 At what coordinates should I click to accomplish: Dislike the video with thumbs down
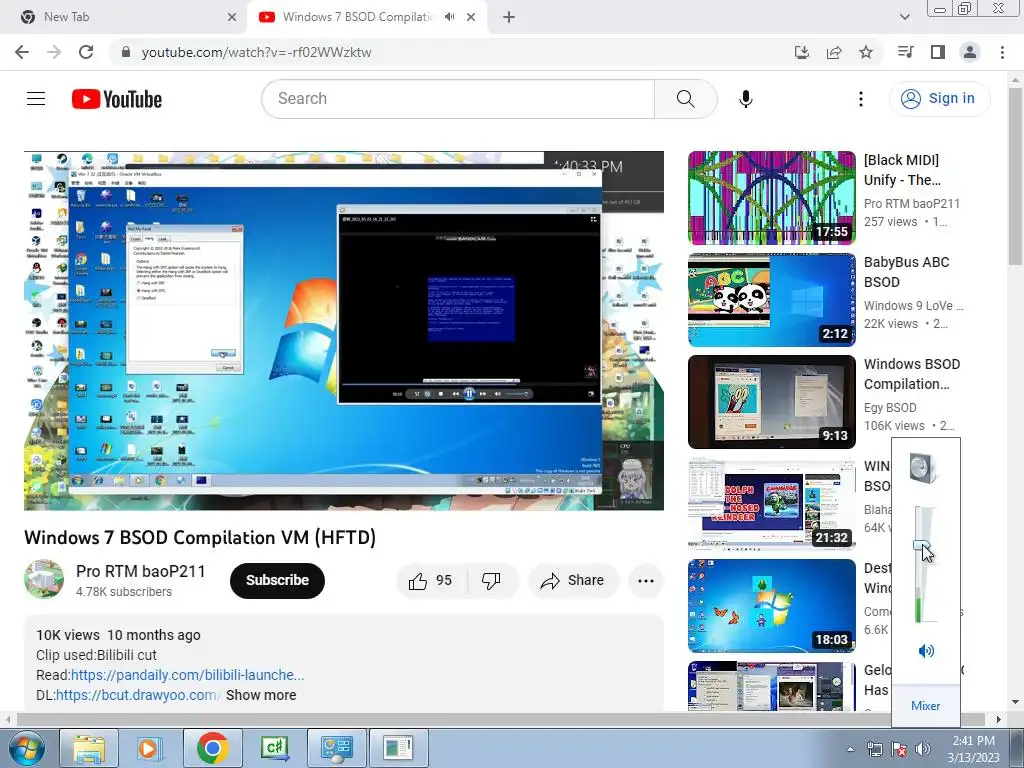(491, 581)
